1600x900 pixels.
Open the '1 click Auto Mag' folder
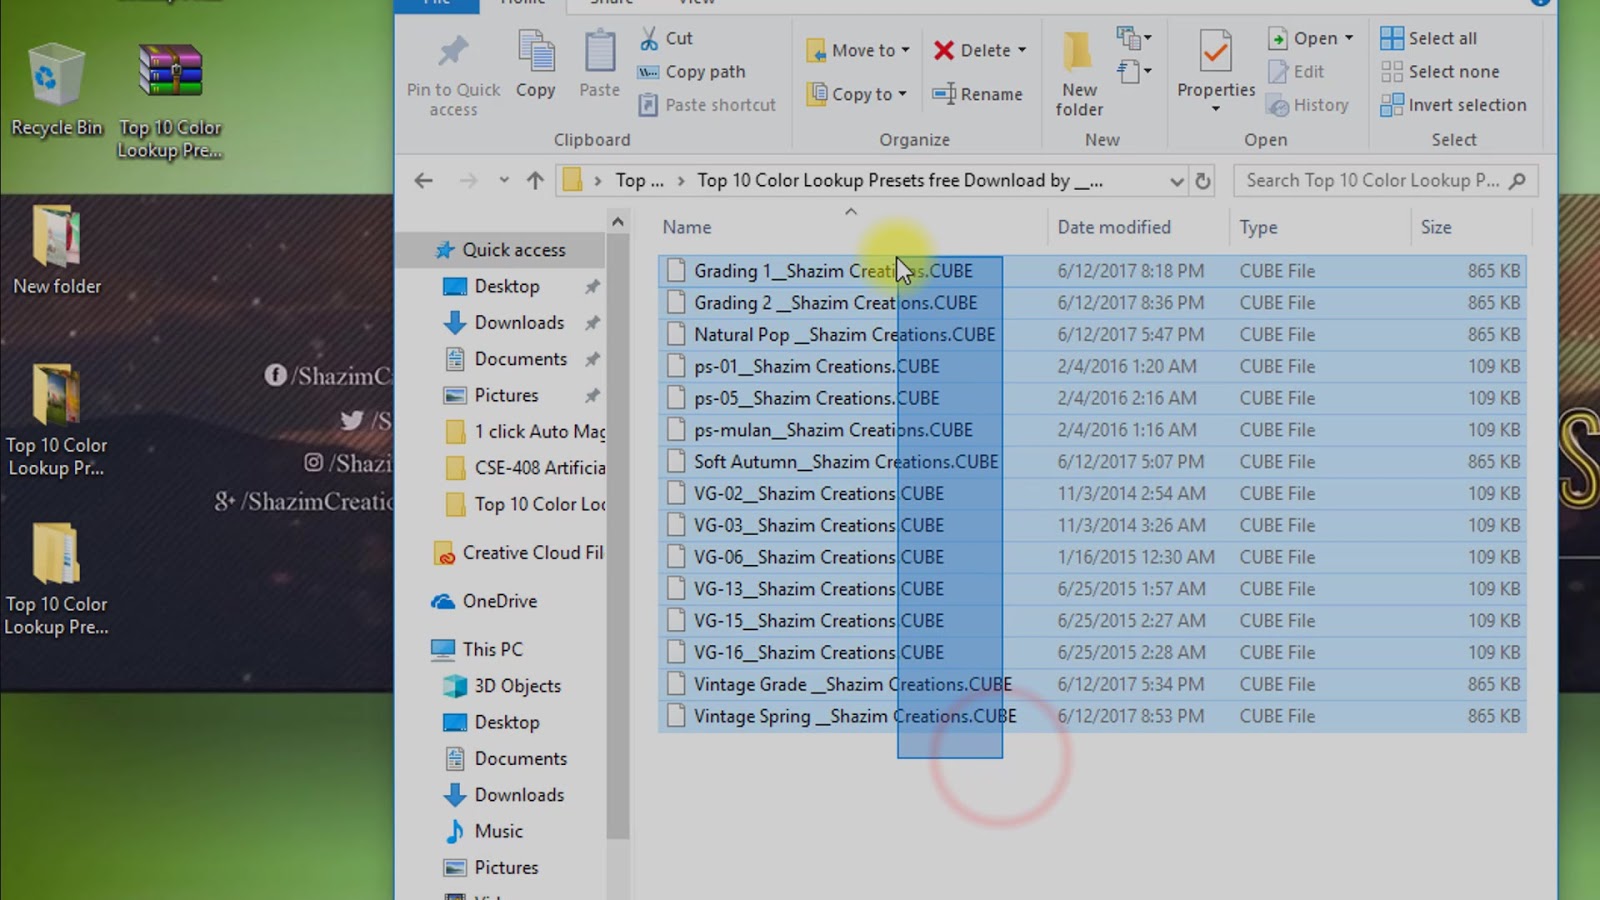[x=525, y=432]
